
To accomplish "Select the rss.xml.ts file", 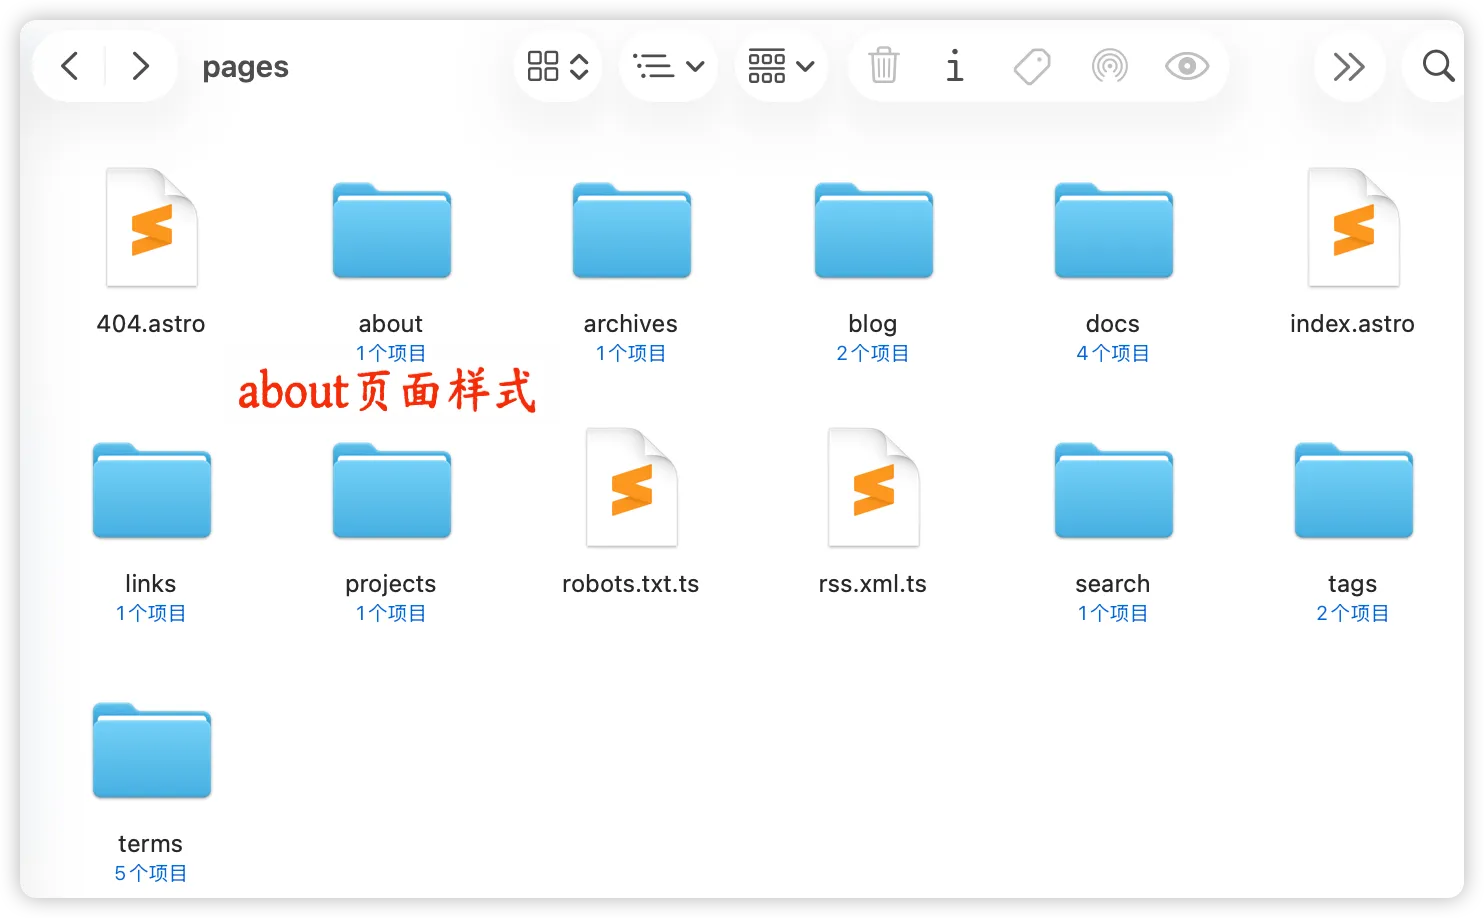I will 873,488.
